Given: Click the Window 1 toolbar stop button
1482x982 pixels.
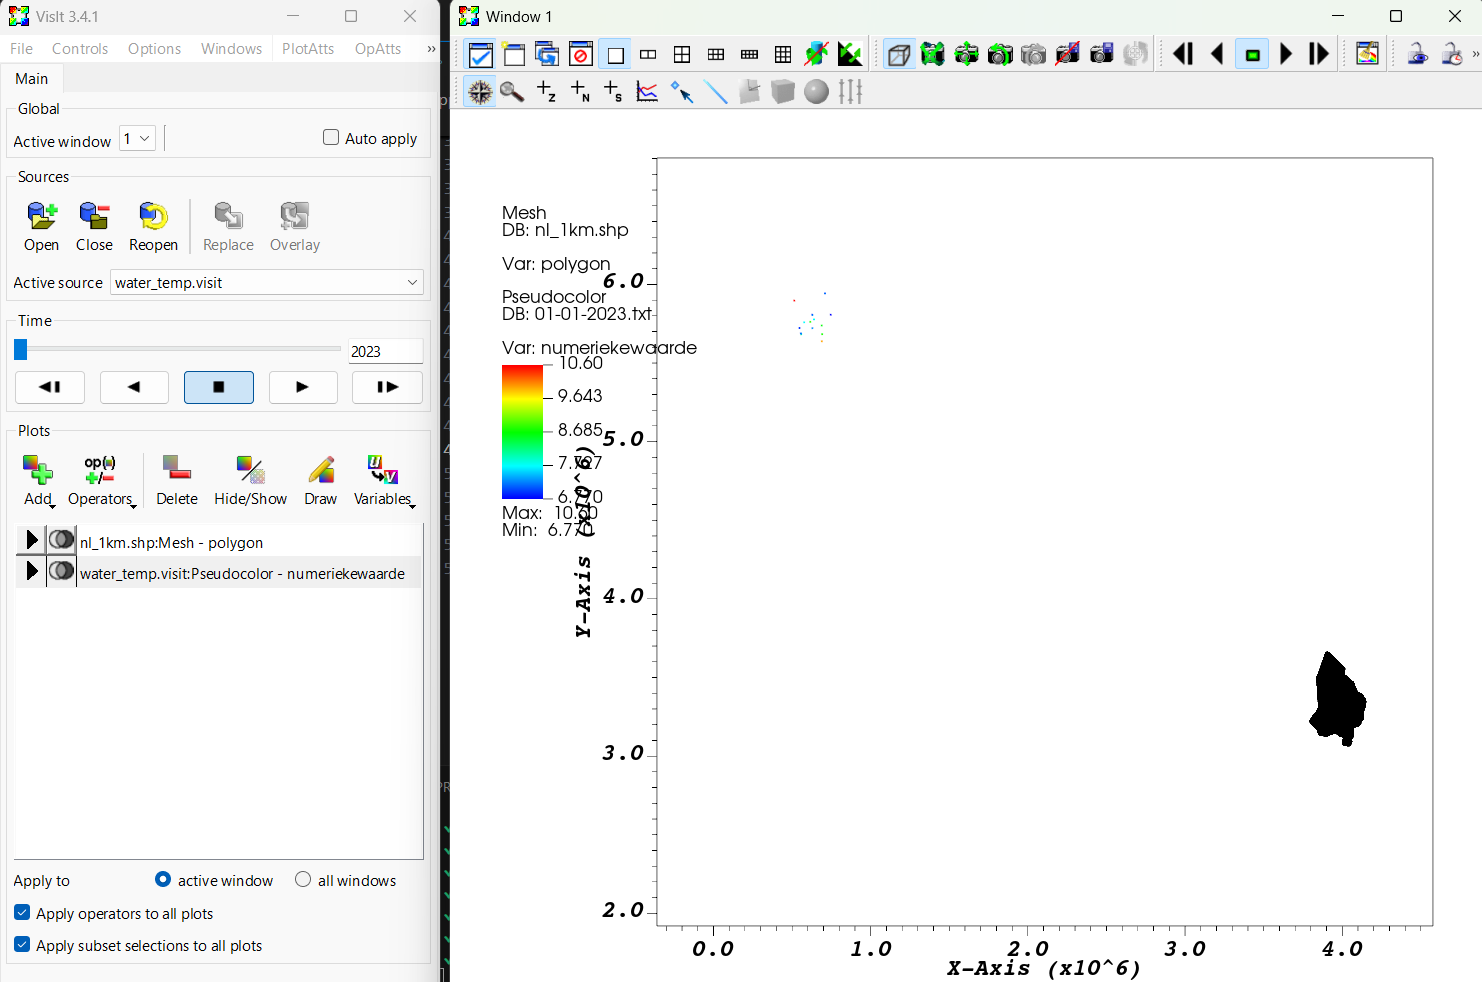Looking at the screenshot, I should pos(1252,55).
